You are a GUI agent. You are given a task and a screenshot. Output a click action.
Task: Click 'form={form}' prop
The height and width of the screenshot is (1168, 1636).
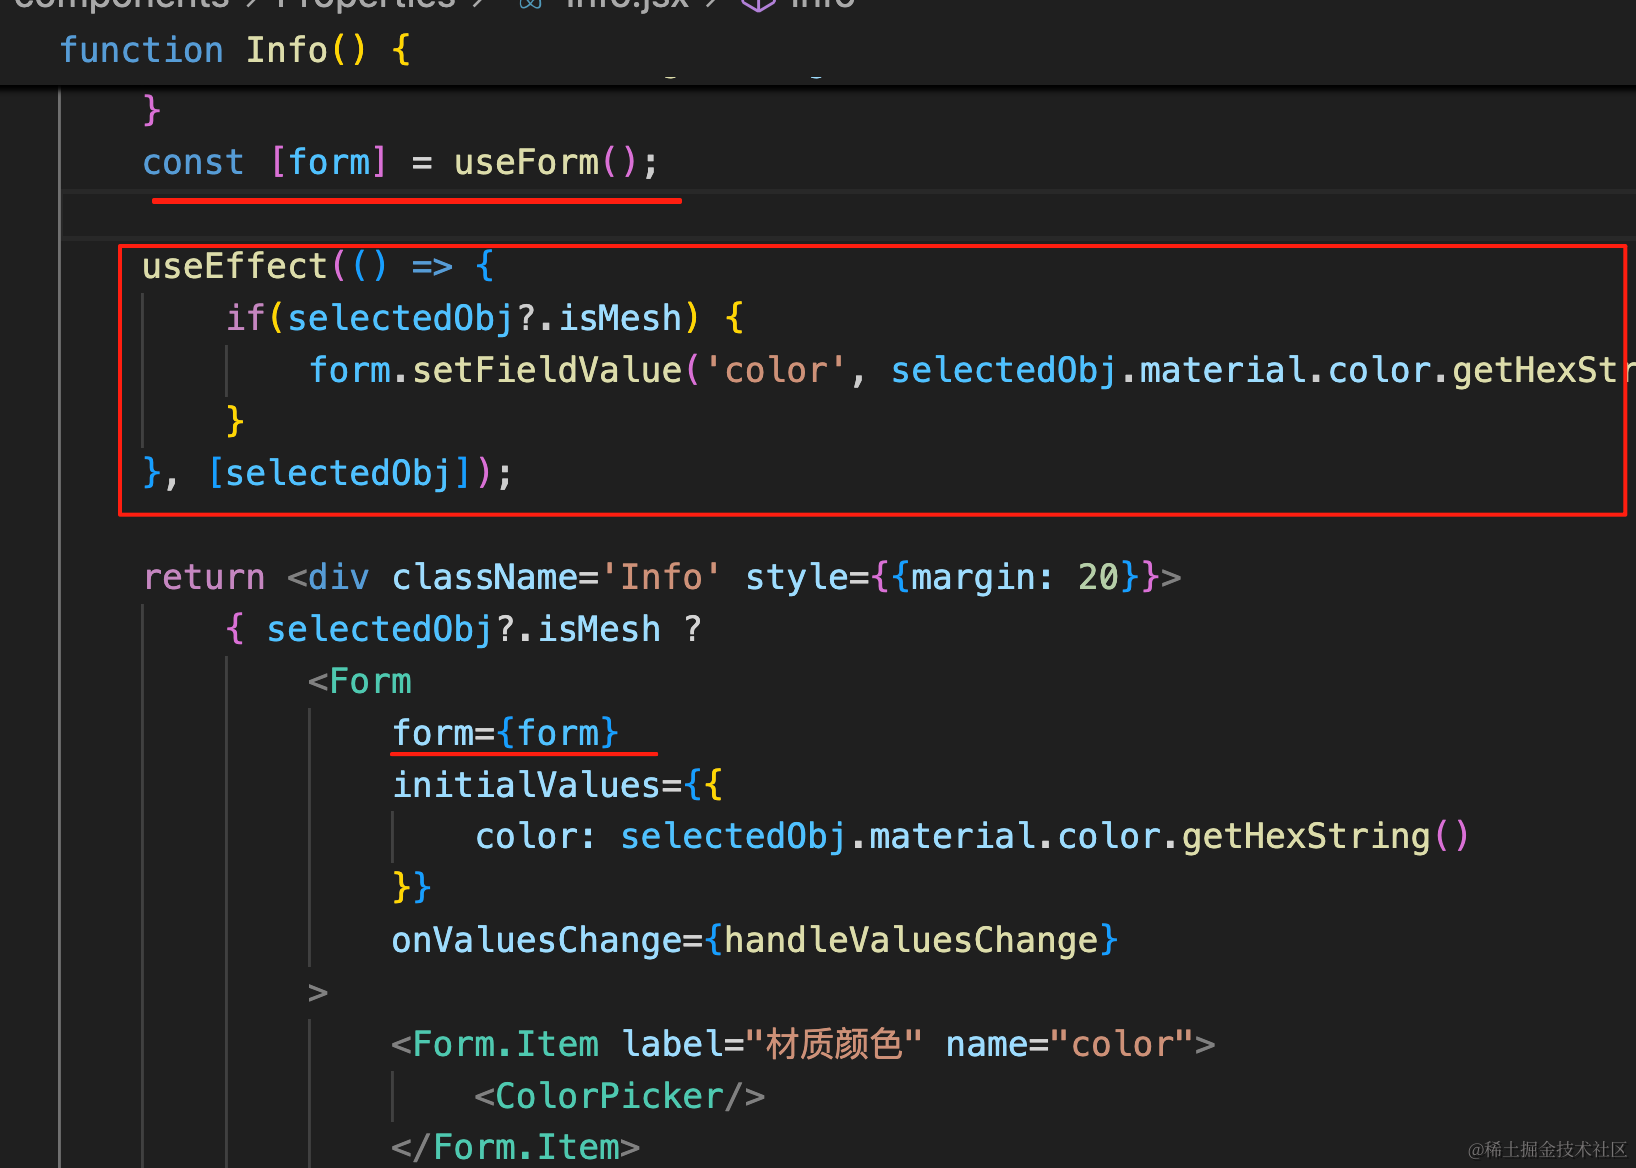click(506, 733)
